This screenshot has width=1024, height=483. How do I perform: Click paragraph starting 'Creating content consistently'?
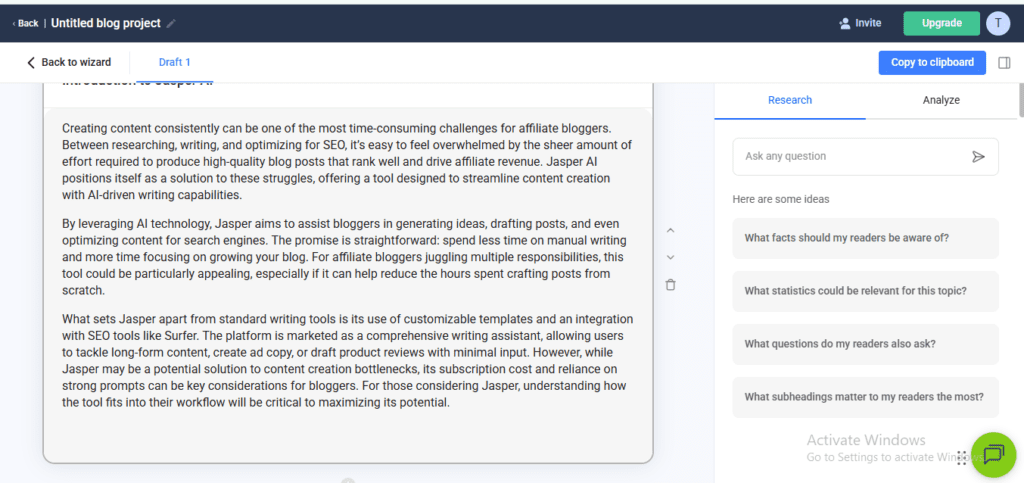tap(347, 161)
